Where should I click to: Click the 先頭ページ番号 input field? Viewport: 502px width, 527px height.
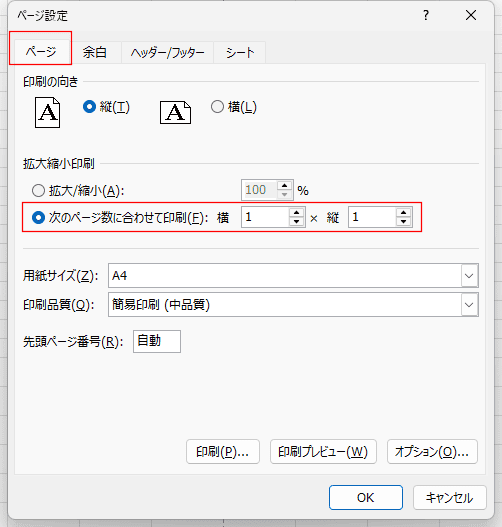(x=157, y=341)
